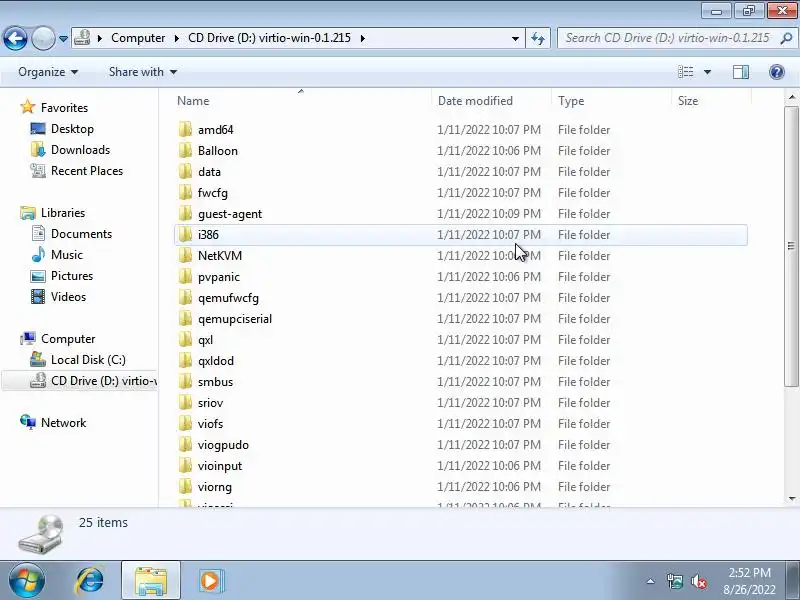Open Windows Media Player from taskbar
The width and height of the screenshot is (800, 600).
(209, 581)
